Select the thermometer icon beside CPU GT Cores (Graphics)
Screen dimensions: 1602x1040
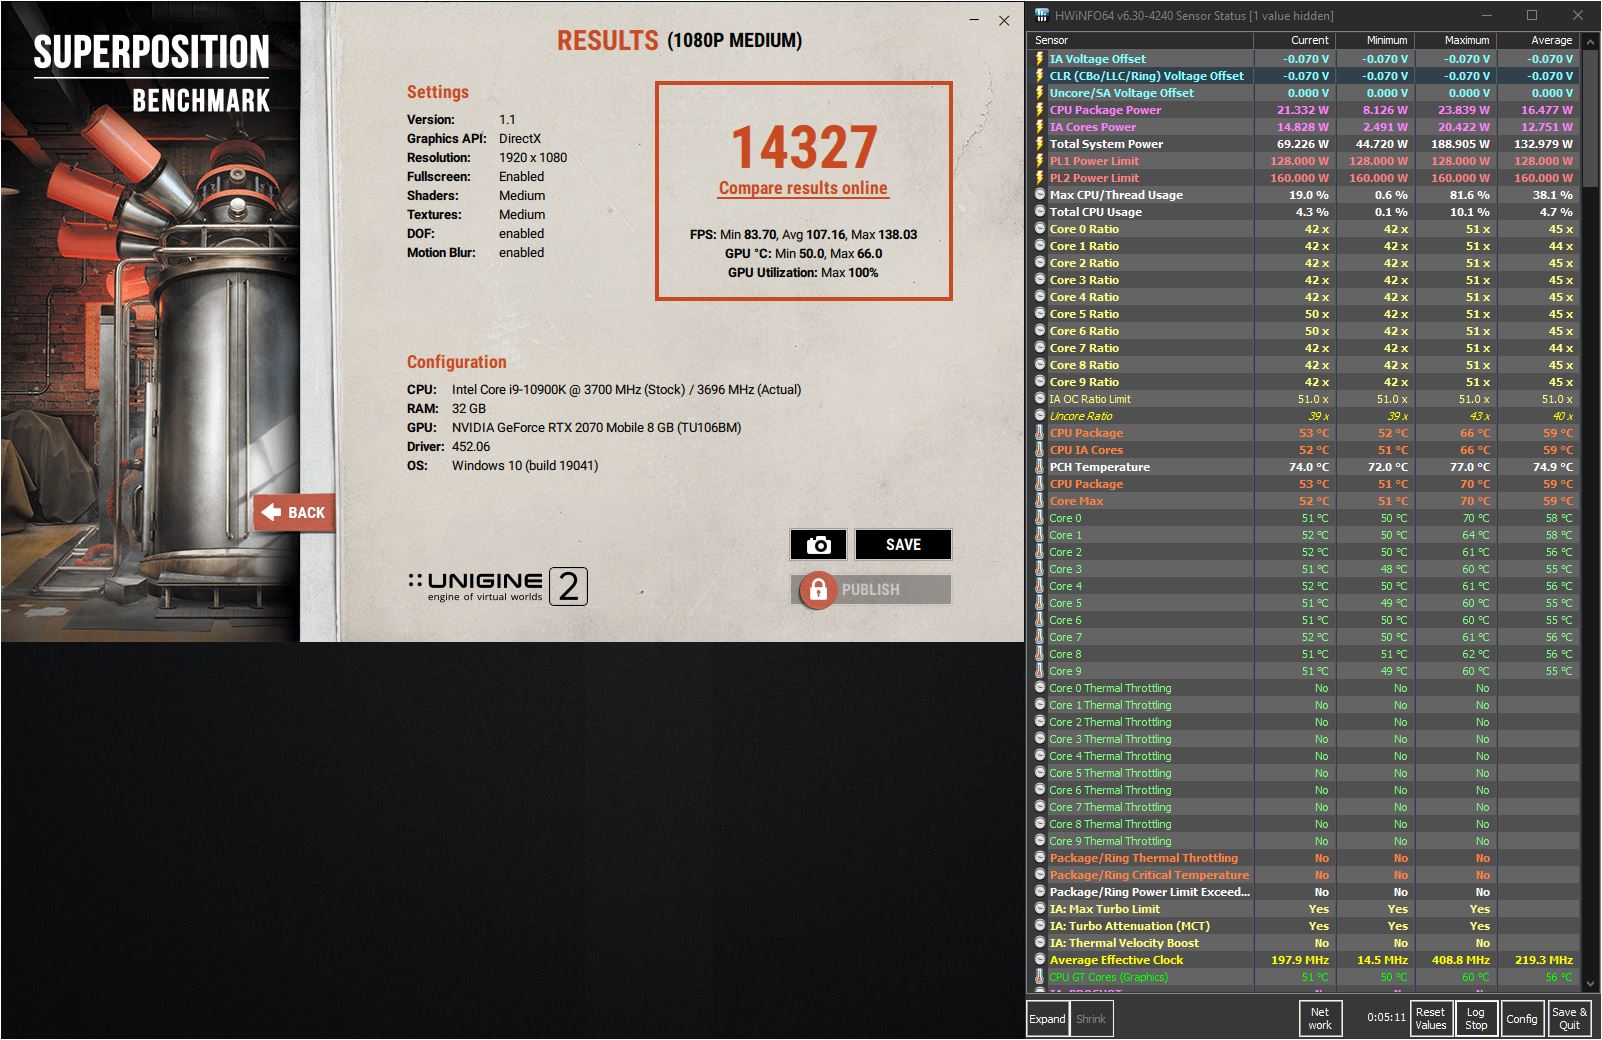[1039, 977]
